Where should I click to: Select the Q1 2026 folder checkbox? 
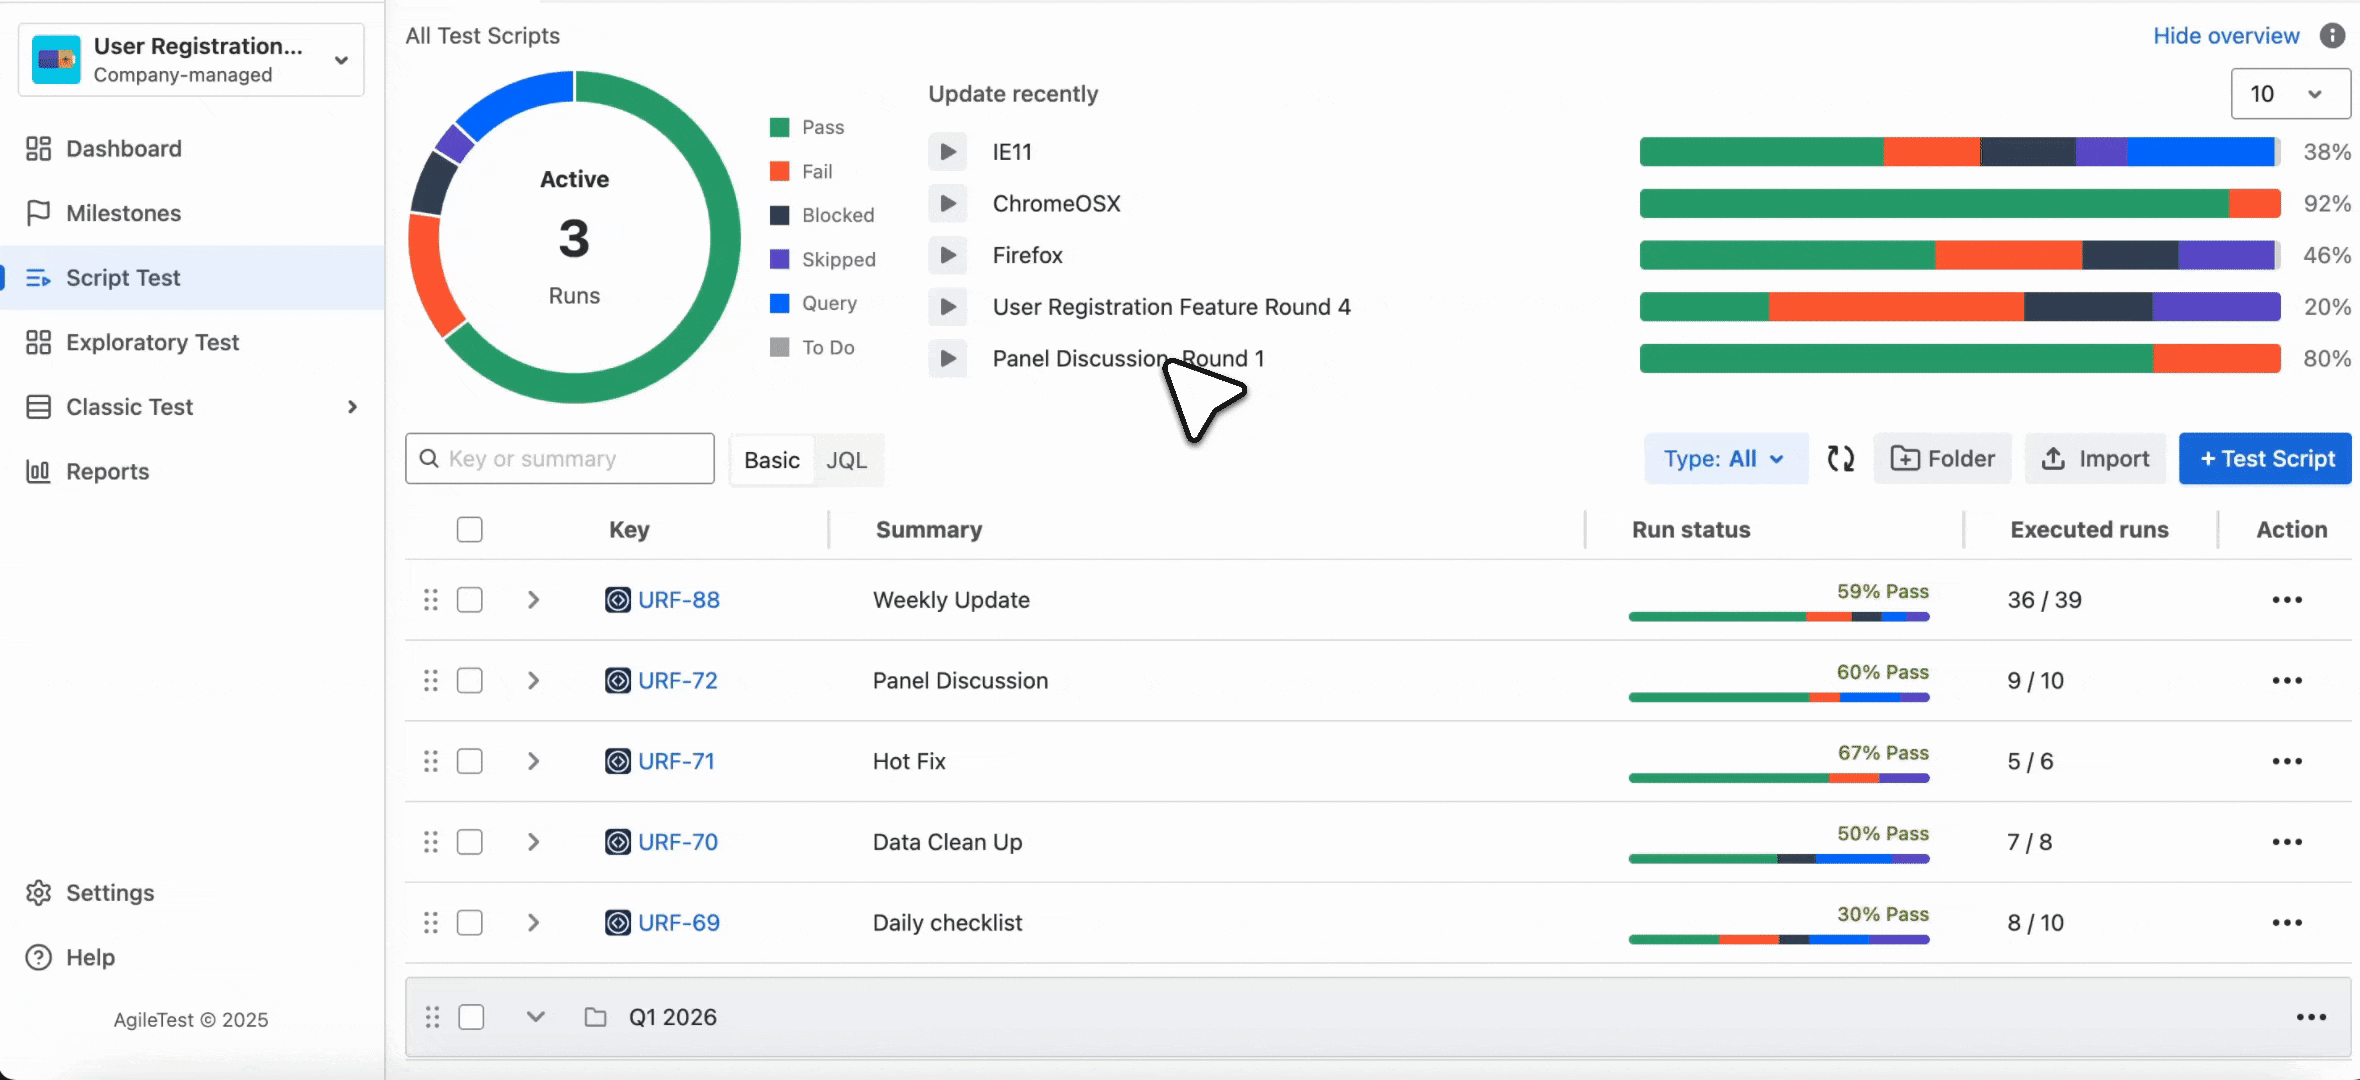pos(470,1017)
